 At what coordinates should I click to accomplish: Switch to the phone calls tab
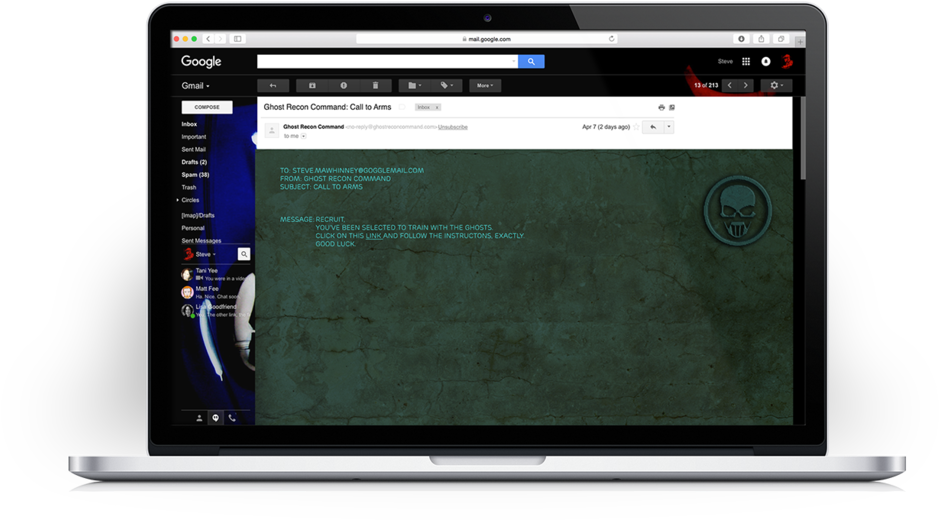(x=232, y=418)
